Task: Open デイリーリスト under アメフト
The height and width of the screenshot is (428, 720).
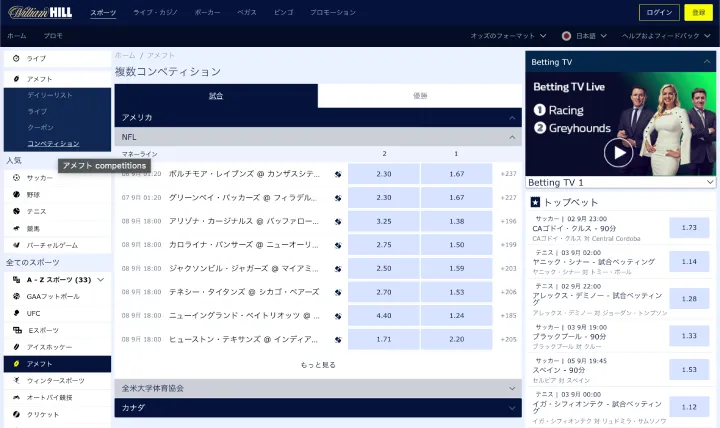Action: [50, 95]
